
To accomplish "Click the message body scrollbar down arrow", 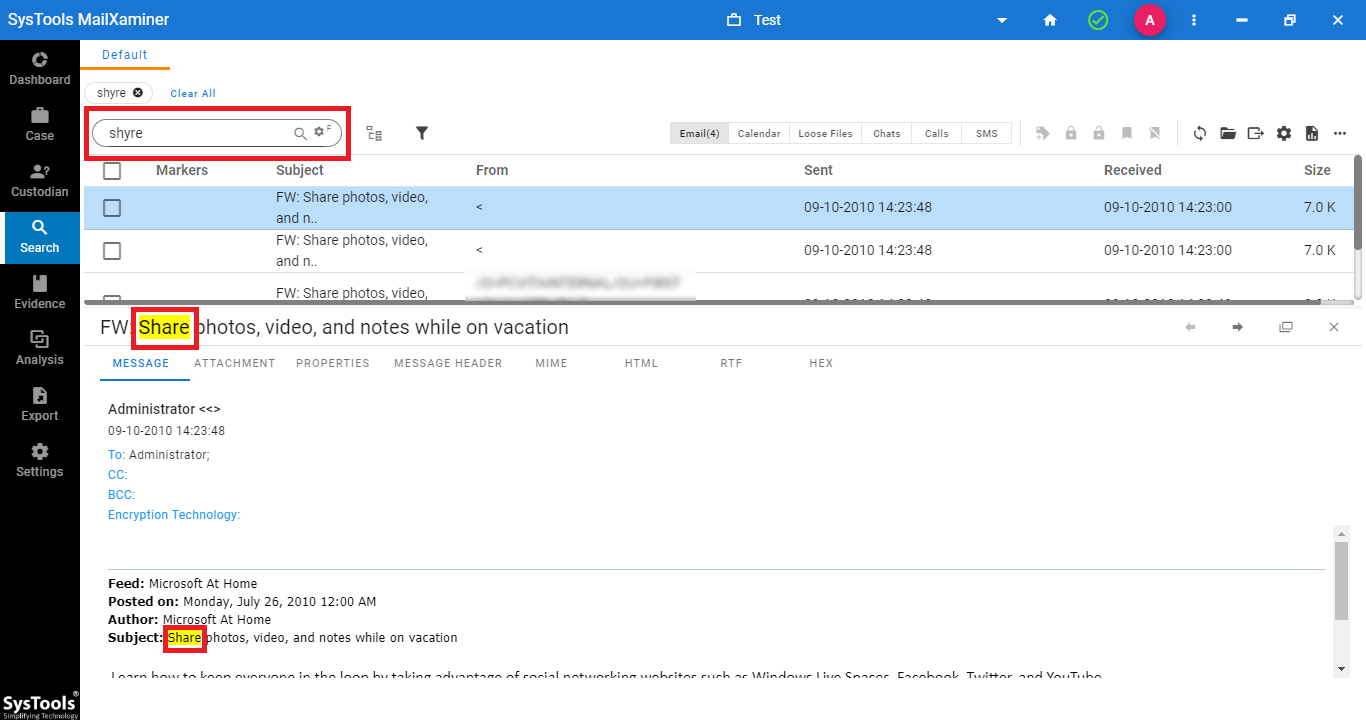I will (1341, 668).
